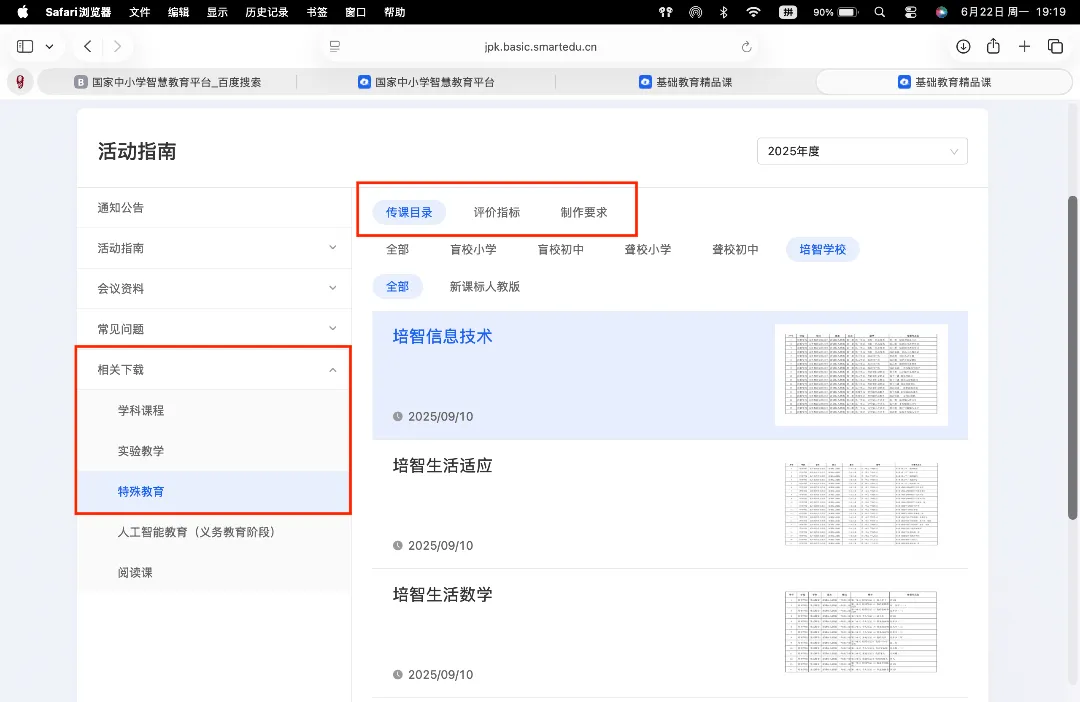Image resolution: width=1080 pixels, height=702 pixels.
Task: Select the 盲校小学 filter tab
Action: point(473,249)
